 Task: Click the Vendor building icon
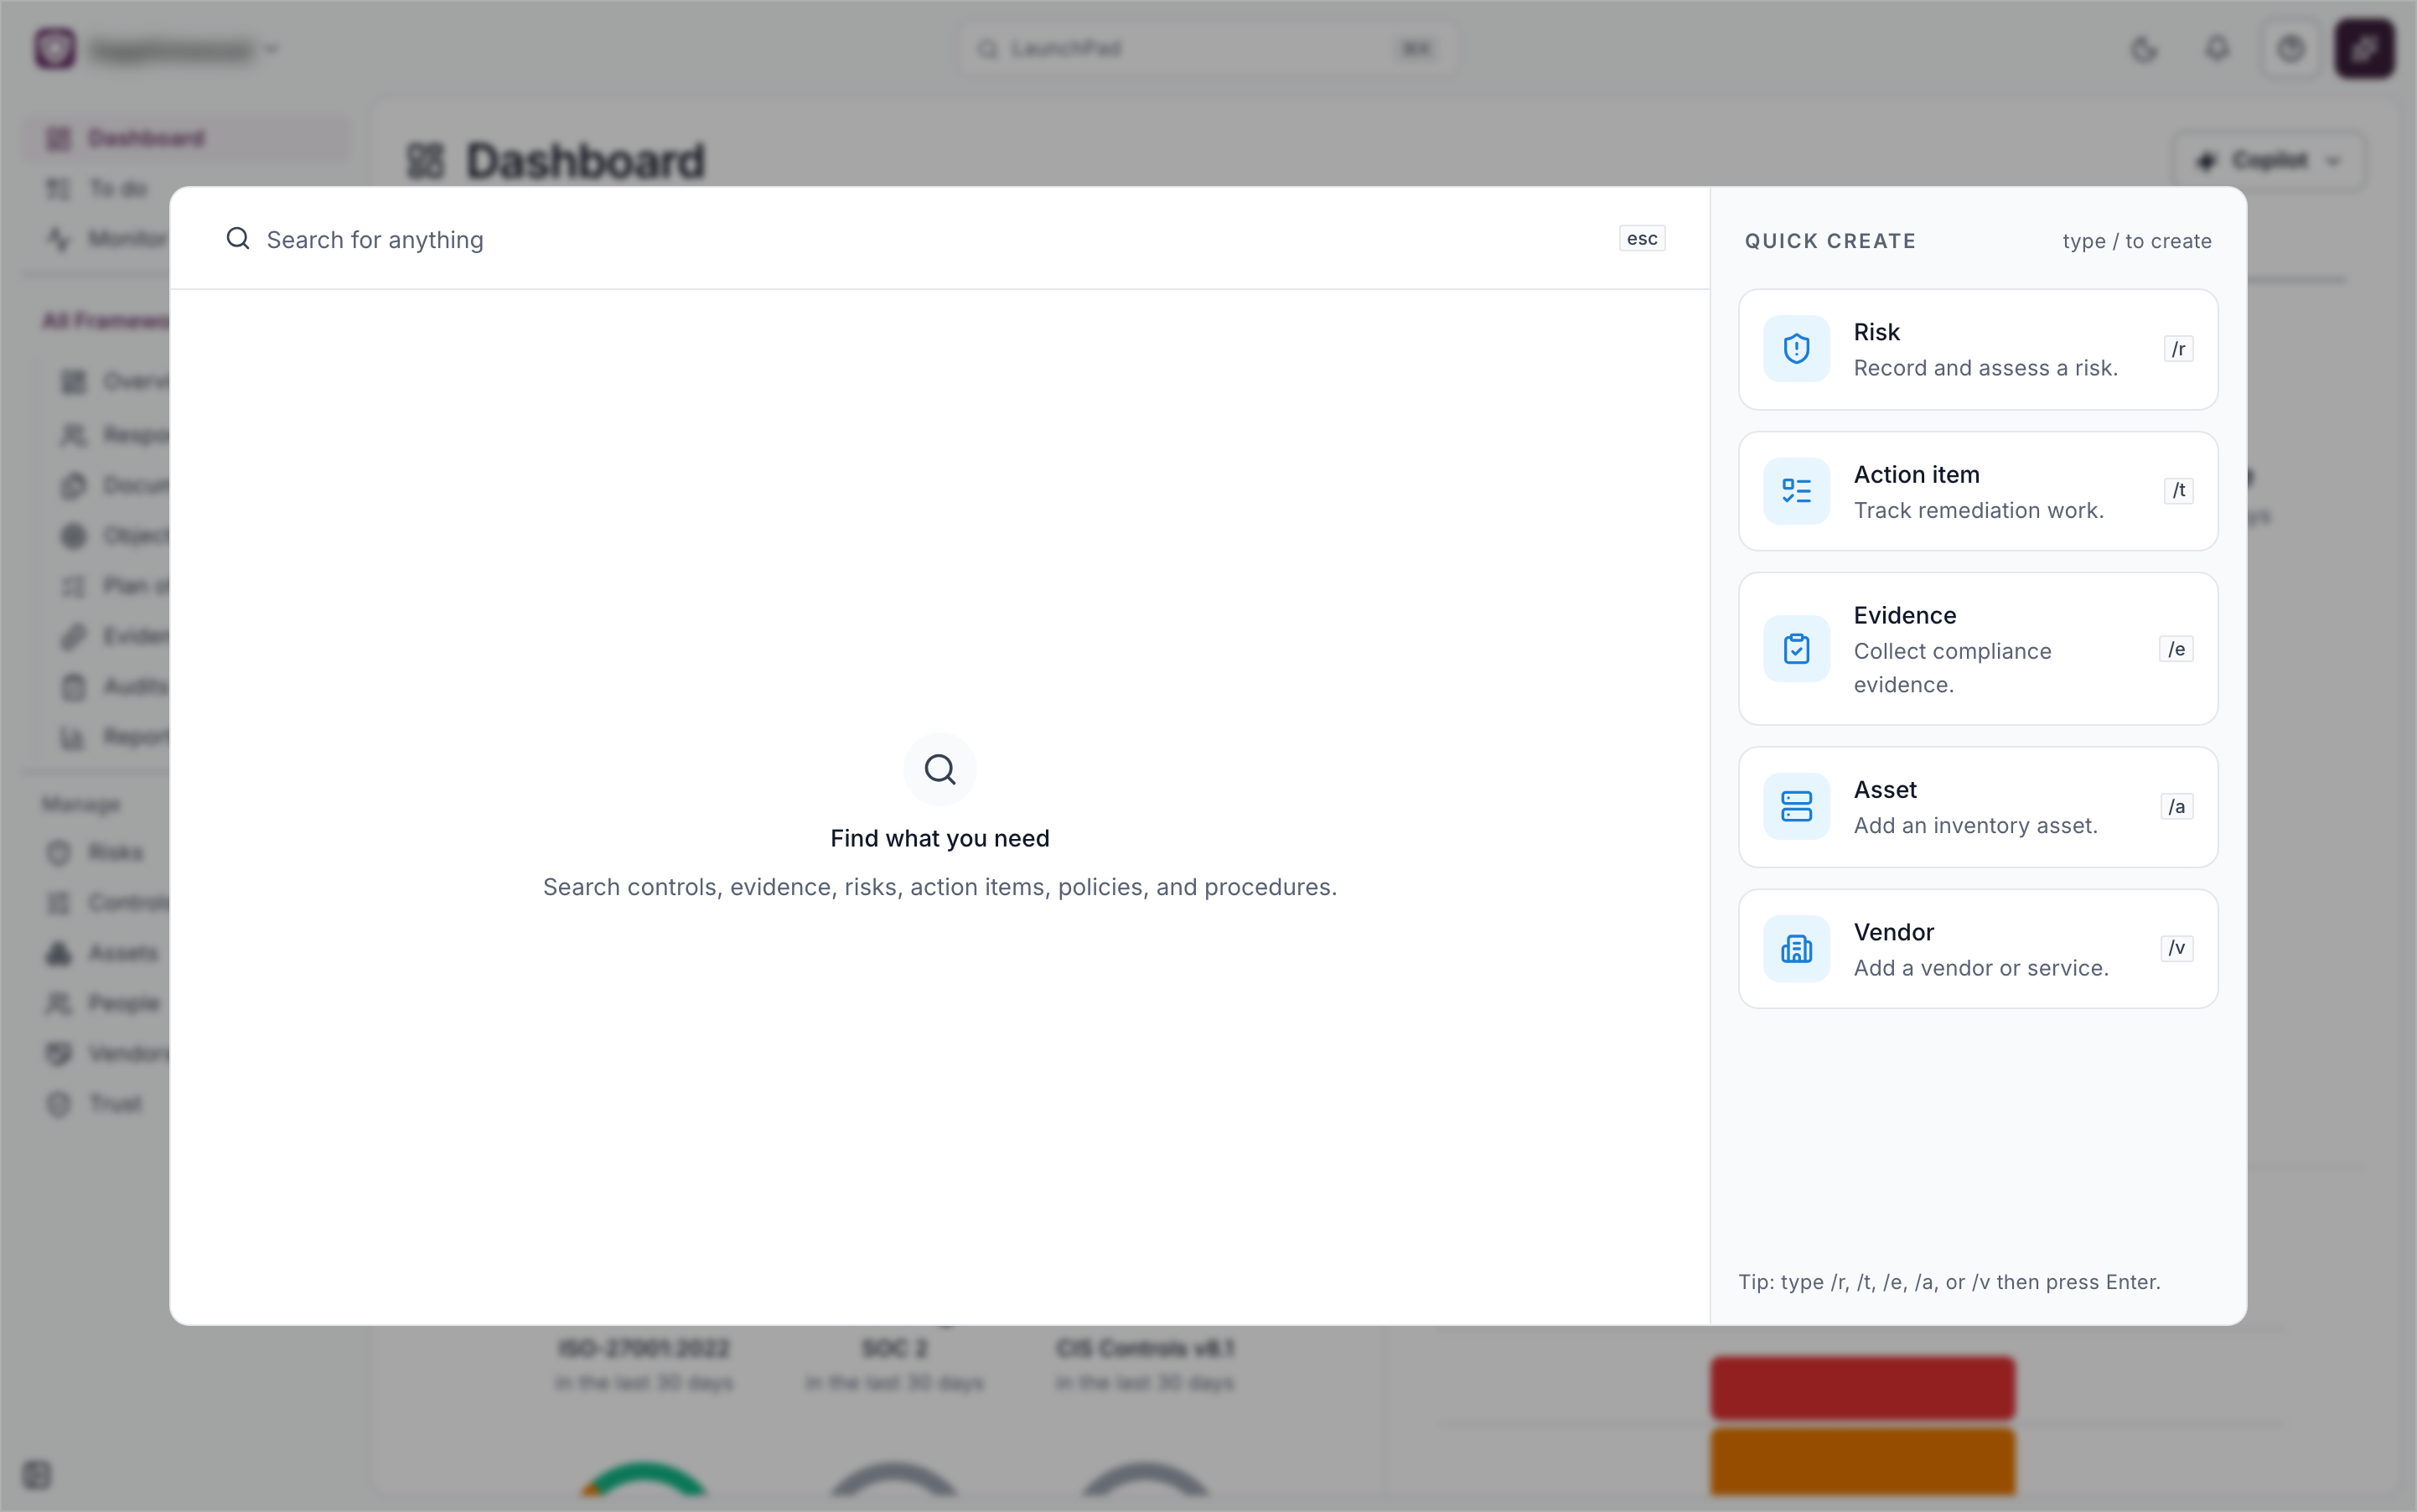pos(1796,949)
